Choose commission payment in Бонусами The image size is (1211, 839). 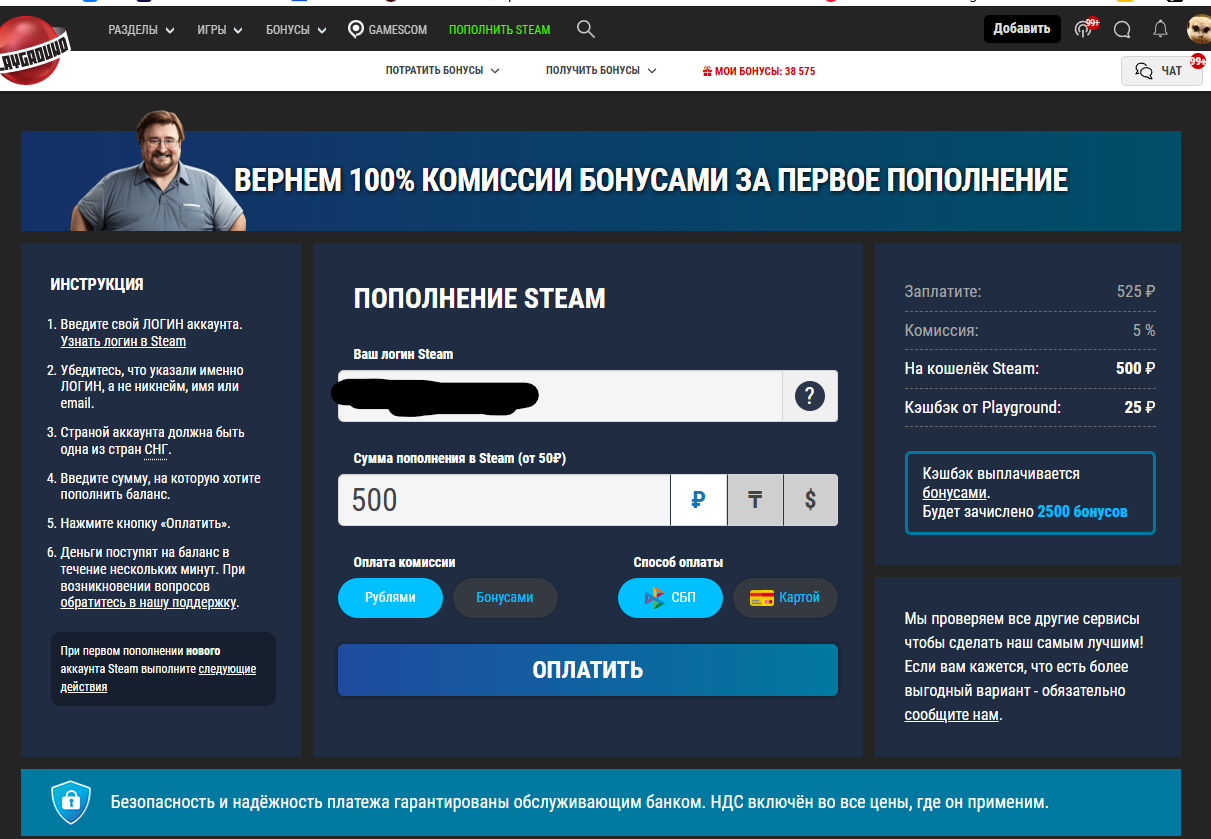(x=505, y=598)
